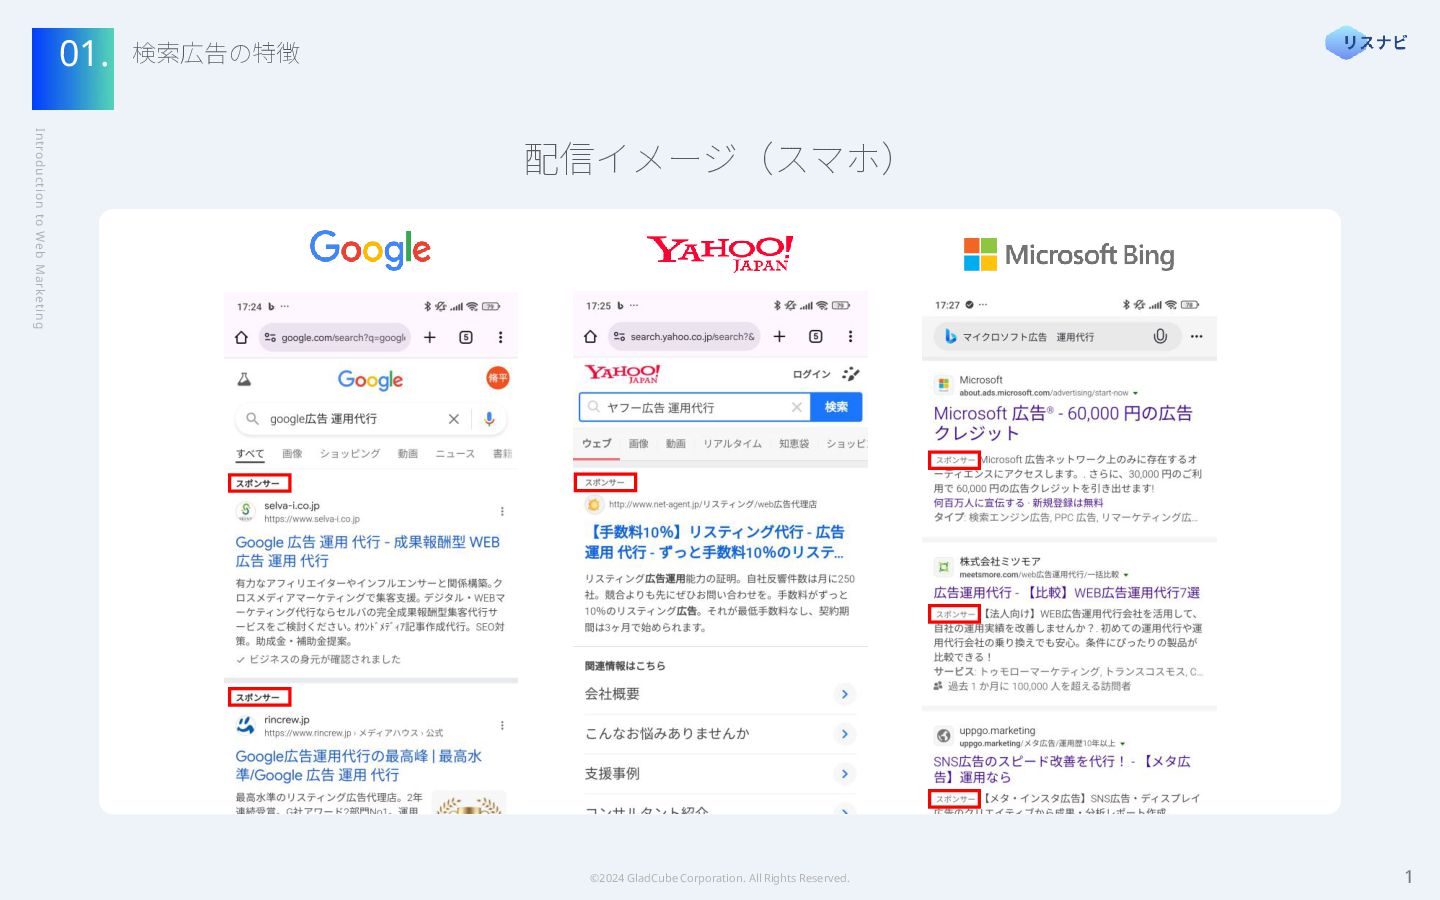The image size is (1440, 900).
Task: Click the blue 検索 button in Yahoo search
Action: click(x=836, y=407)
